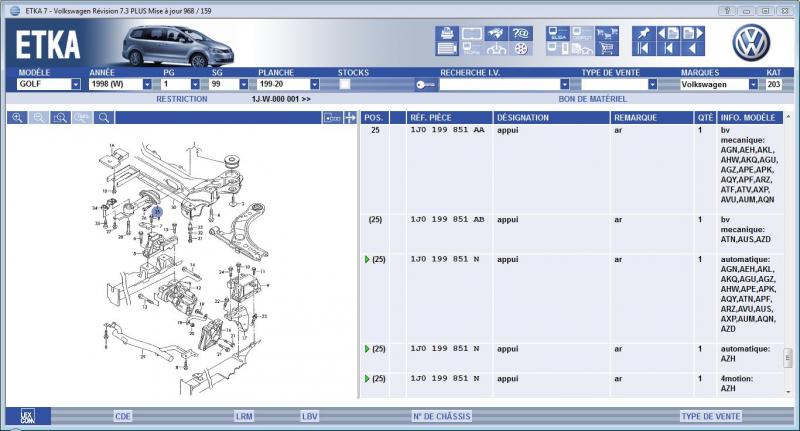The width and height of the screenshot is (800, 431).
Task: Click the BON DE MATÉRIEL link
Action: pyautogui.click(x=592, y=99)
